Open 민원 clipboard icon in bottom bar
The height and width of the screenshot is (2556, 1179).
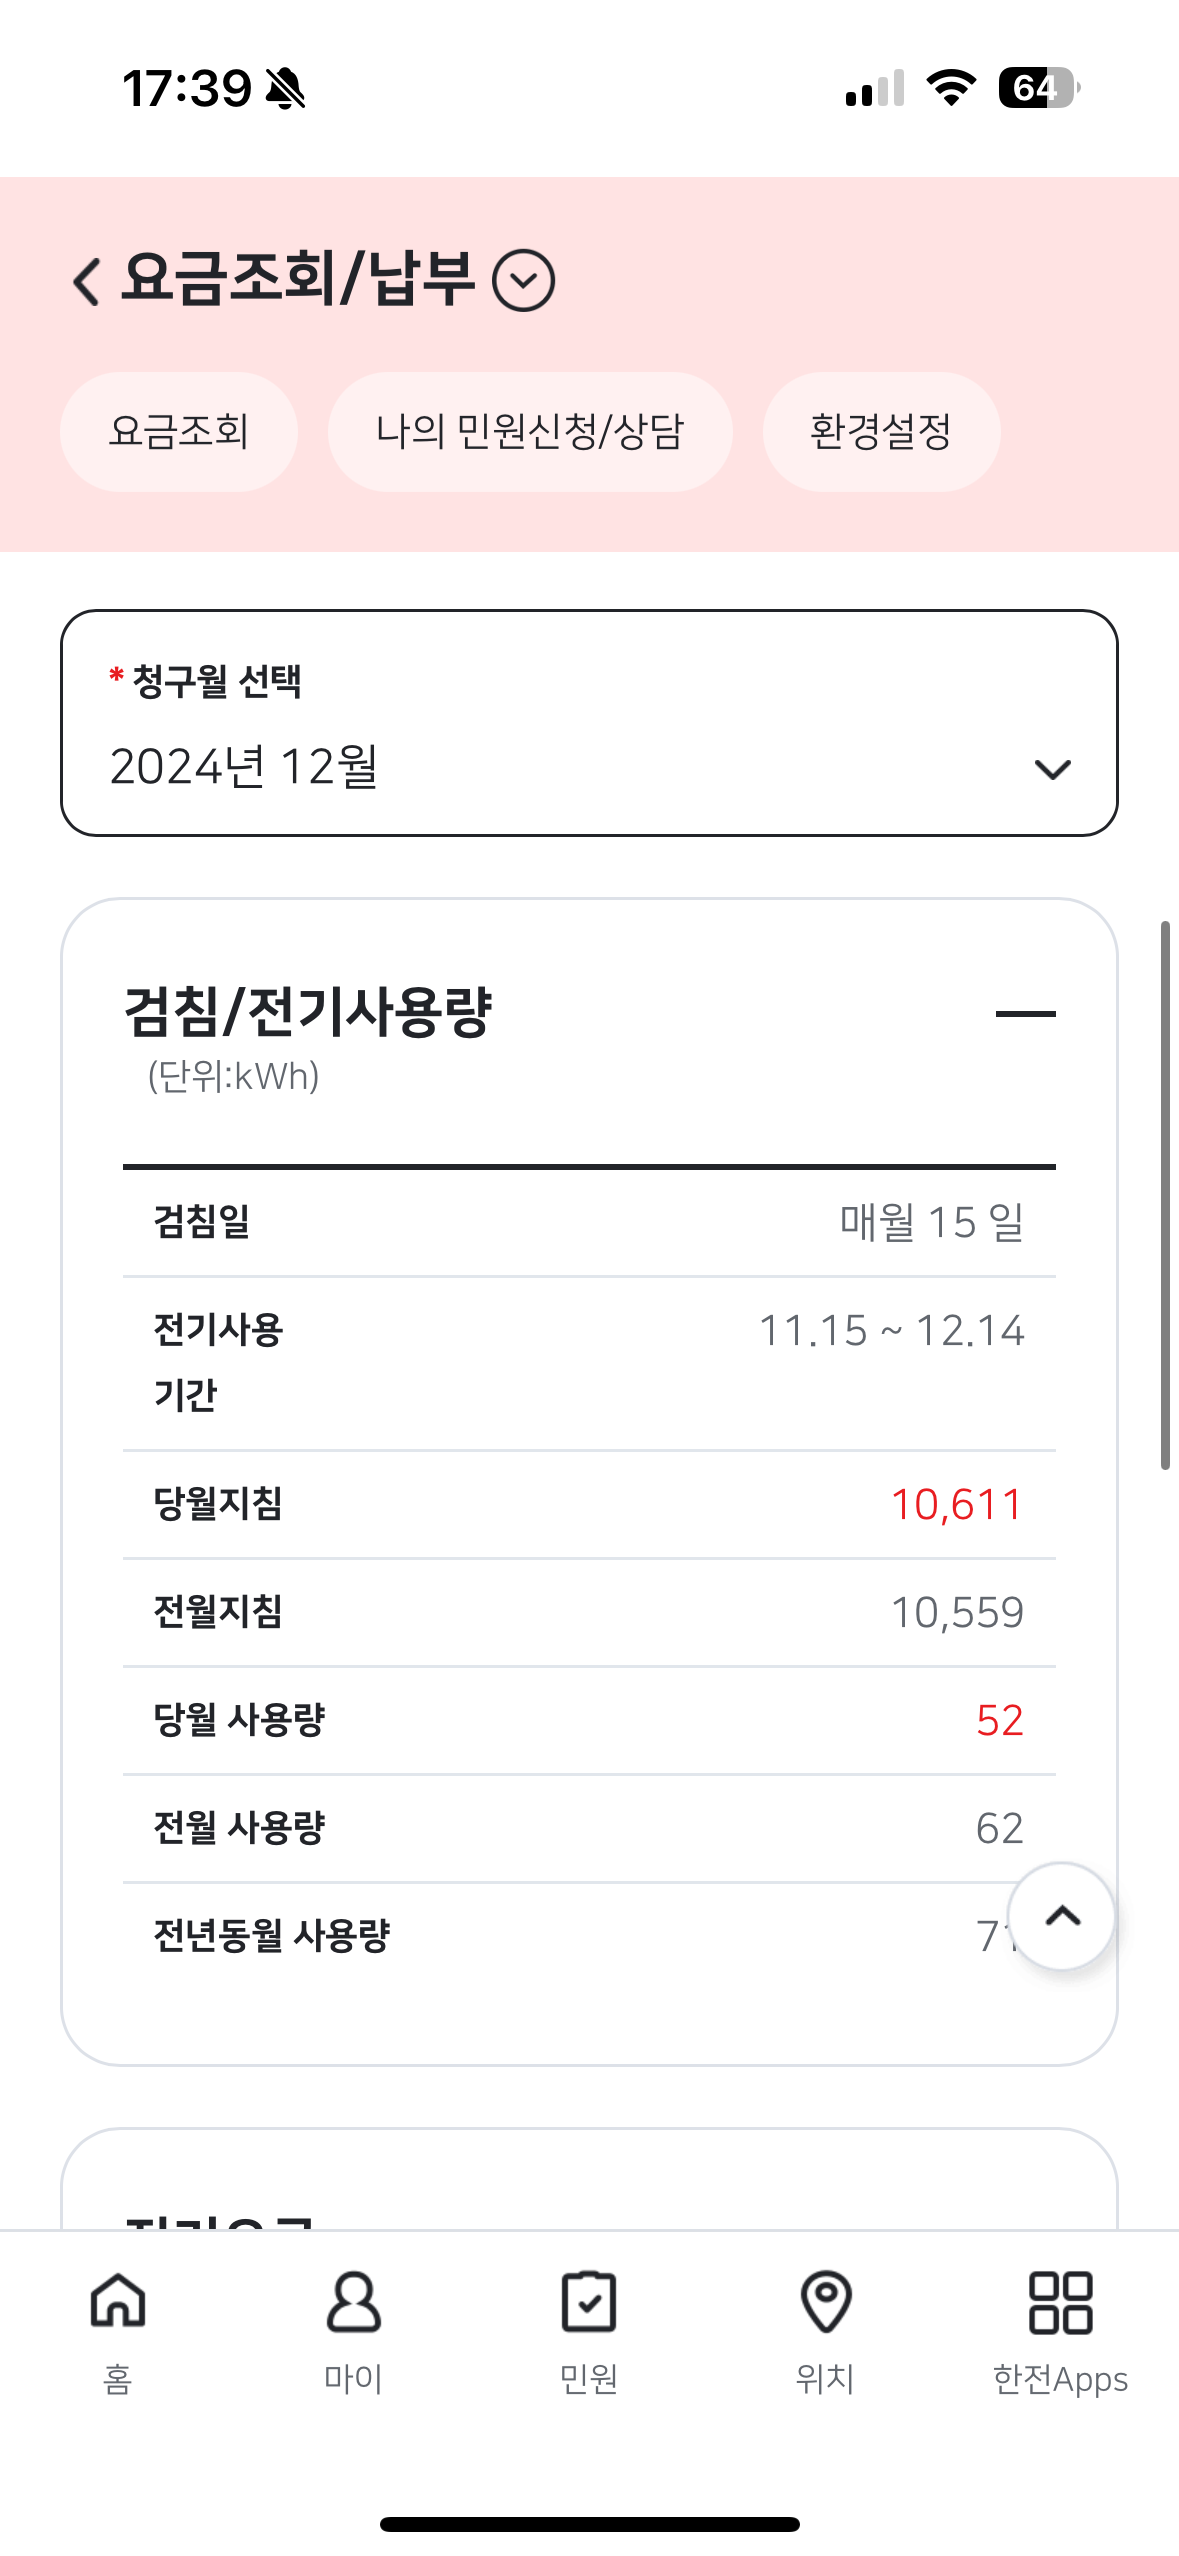pyautogui.click(x=589, y=2300)
